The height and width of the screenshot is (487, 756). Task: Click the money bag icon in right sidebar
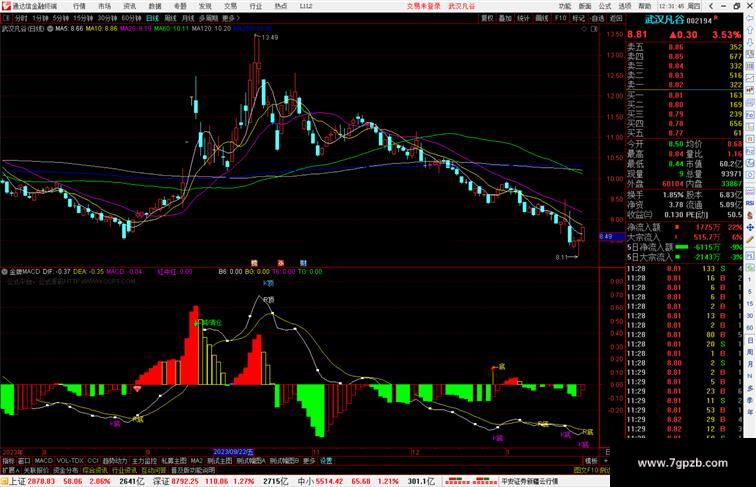pyautogui.click(x=750, y=215)
